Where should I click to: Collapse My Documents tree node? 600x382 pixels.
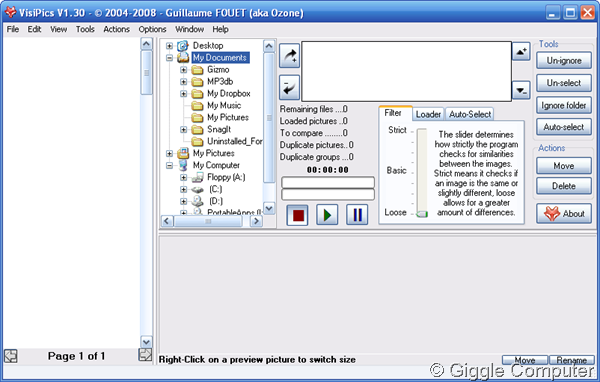pos(170,58)
